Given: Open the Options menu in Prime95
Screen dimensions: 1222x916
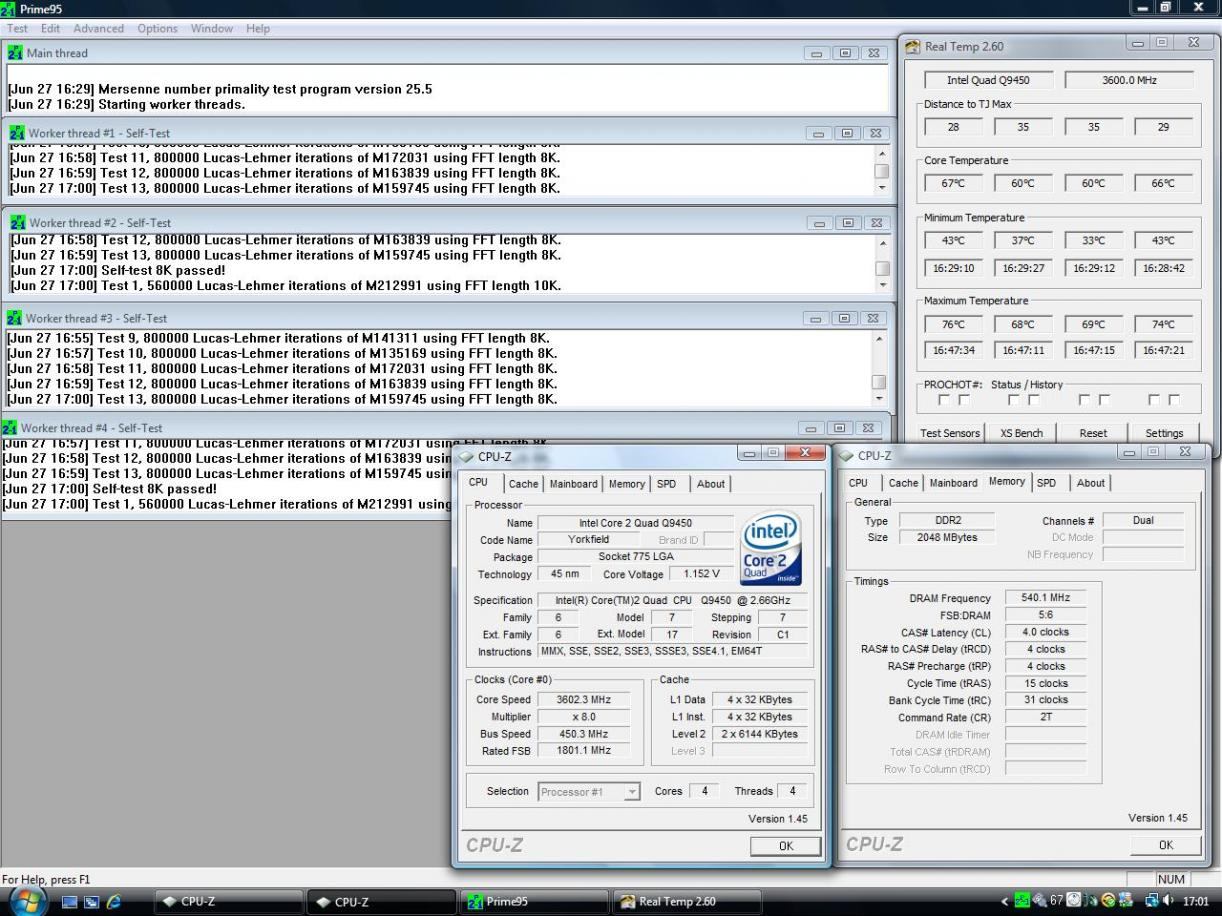Looking at the screenshot, I should [157, 29].
